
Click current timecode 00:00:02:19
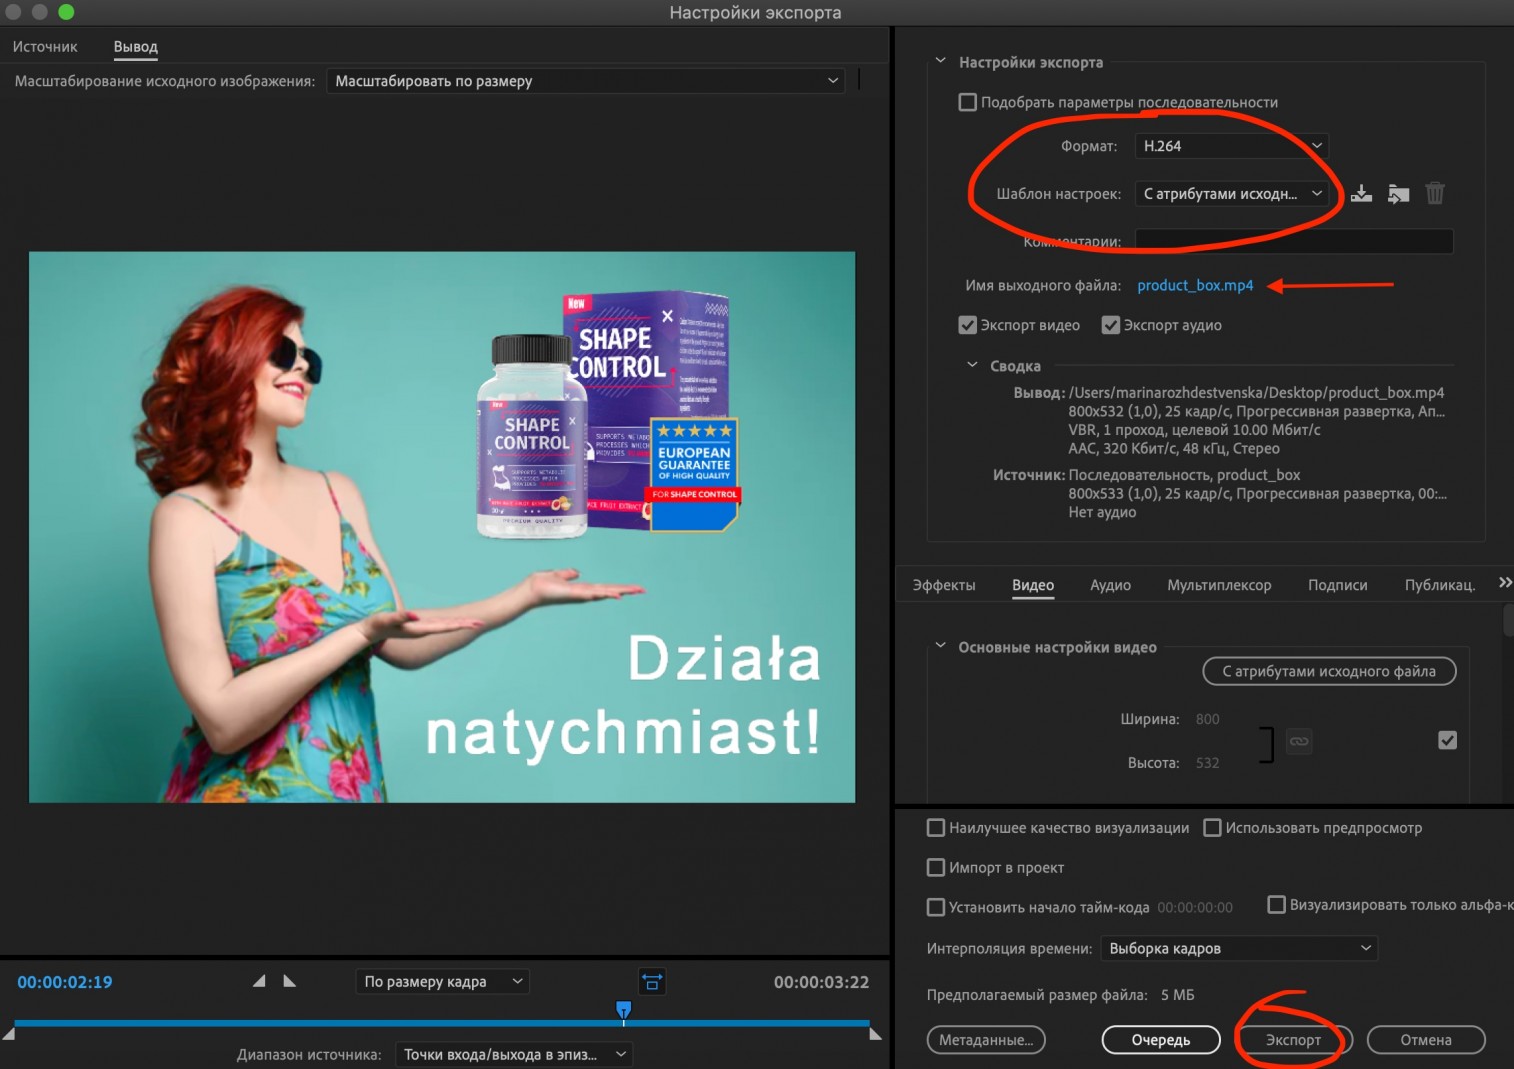pyautogui.click(x=65, y=982)
